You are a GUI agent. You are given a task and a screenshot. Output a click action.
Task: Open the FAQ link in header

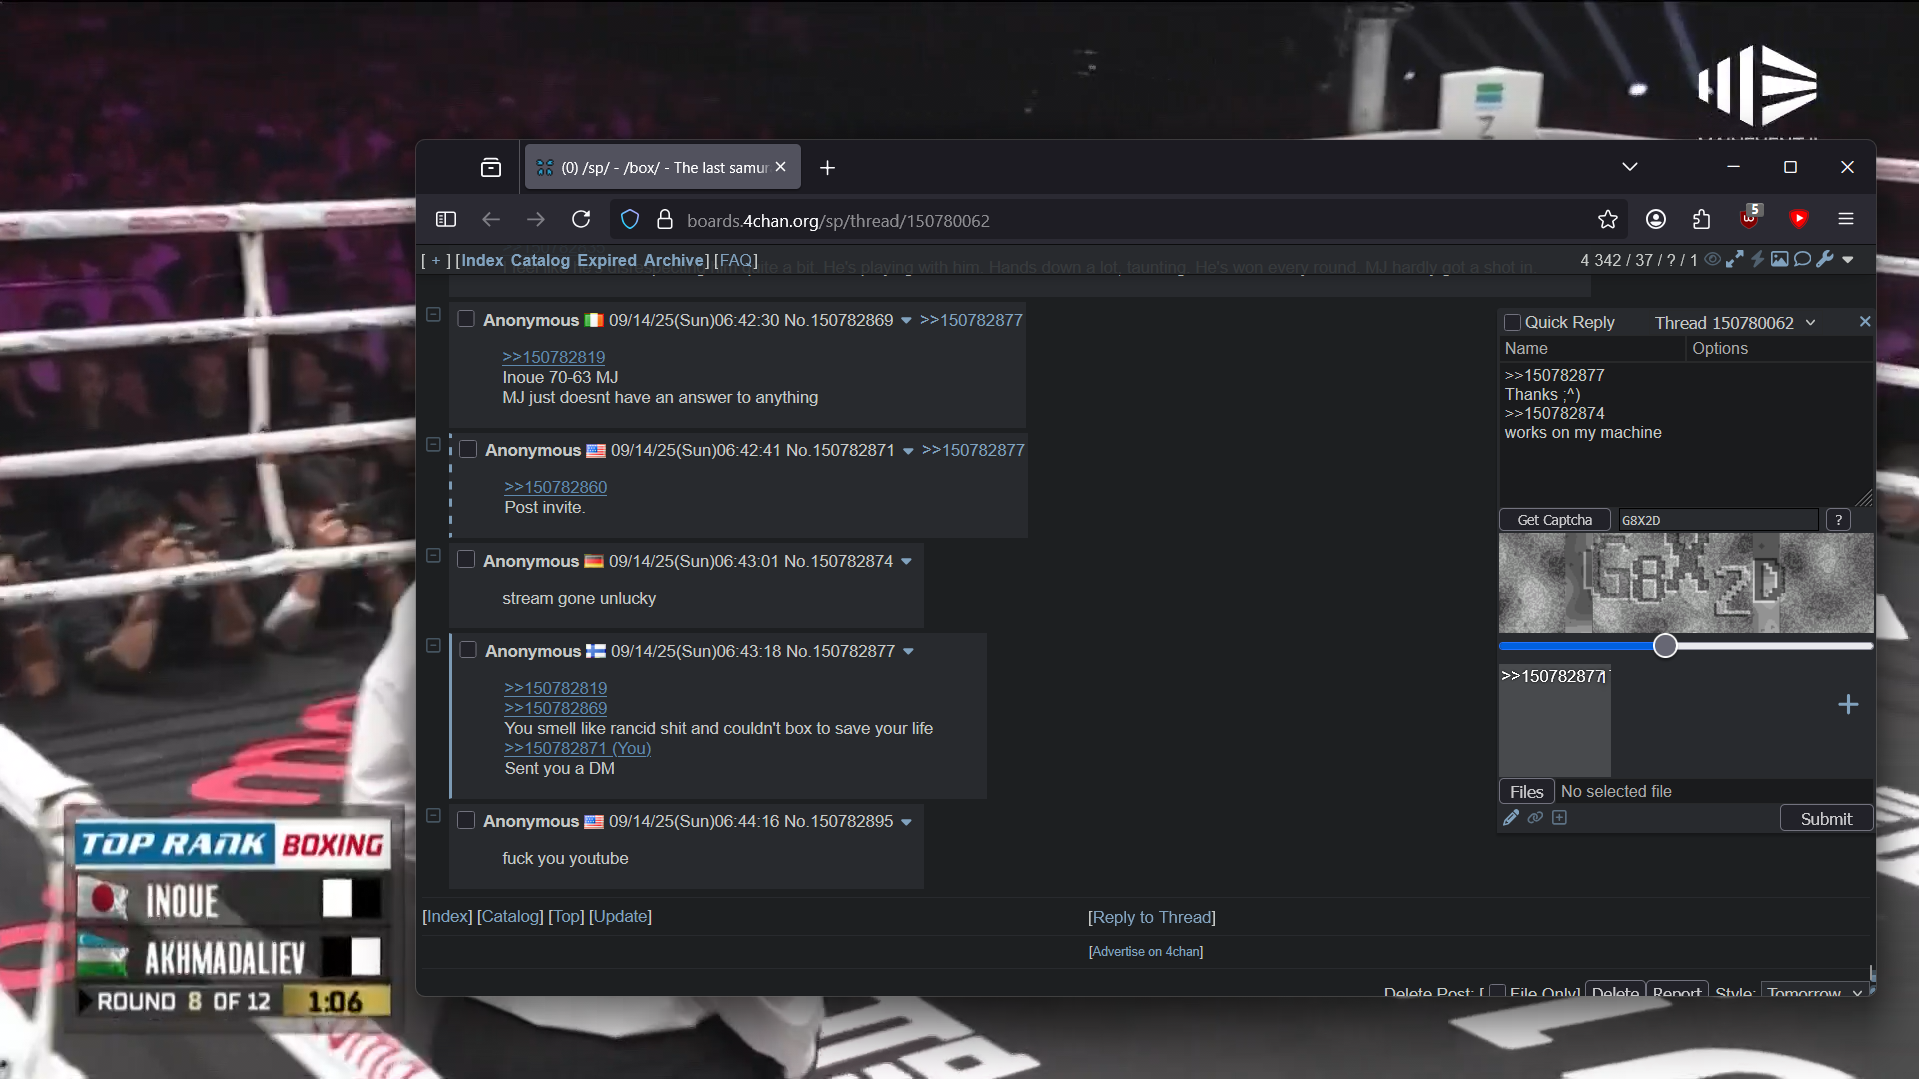pyautogui.click(x=736, y=260)
